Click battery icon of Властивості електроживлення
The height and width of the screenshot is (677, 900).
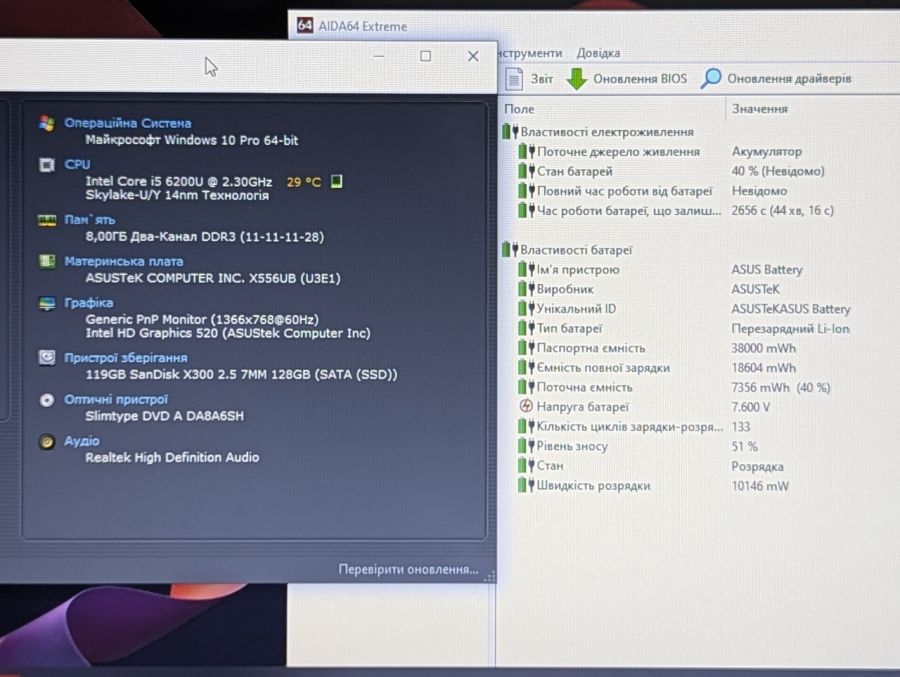pyautogui.click(x=510, y=131)
